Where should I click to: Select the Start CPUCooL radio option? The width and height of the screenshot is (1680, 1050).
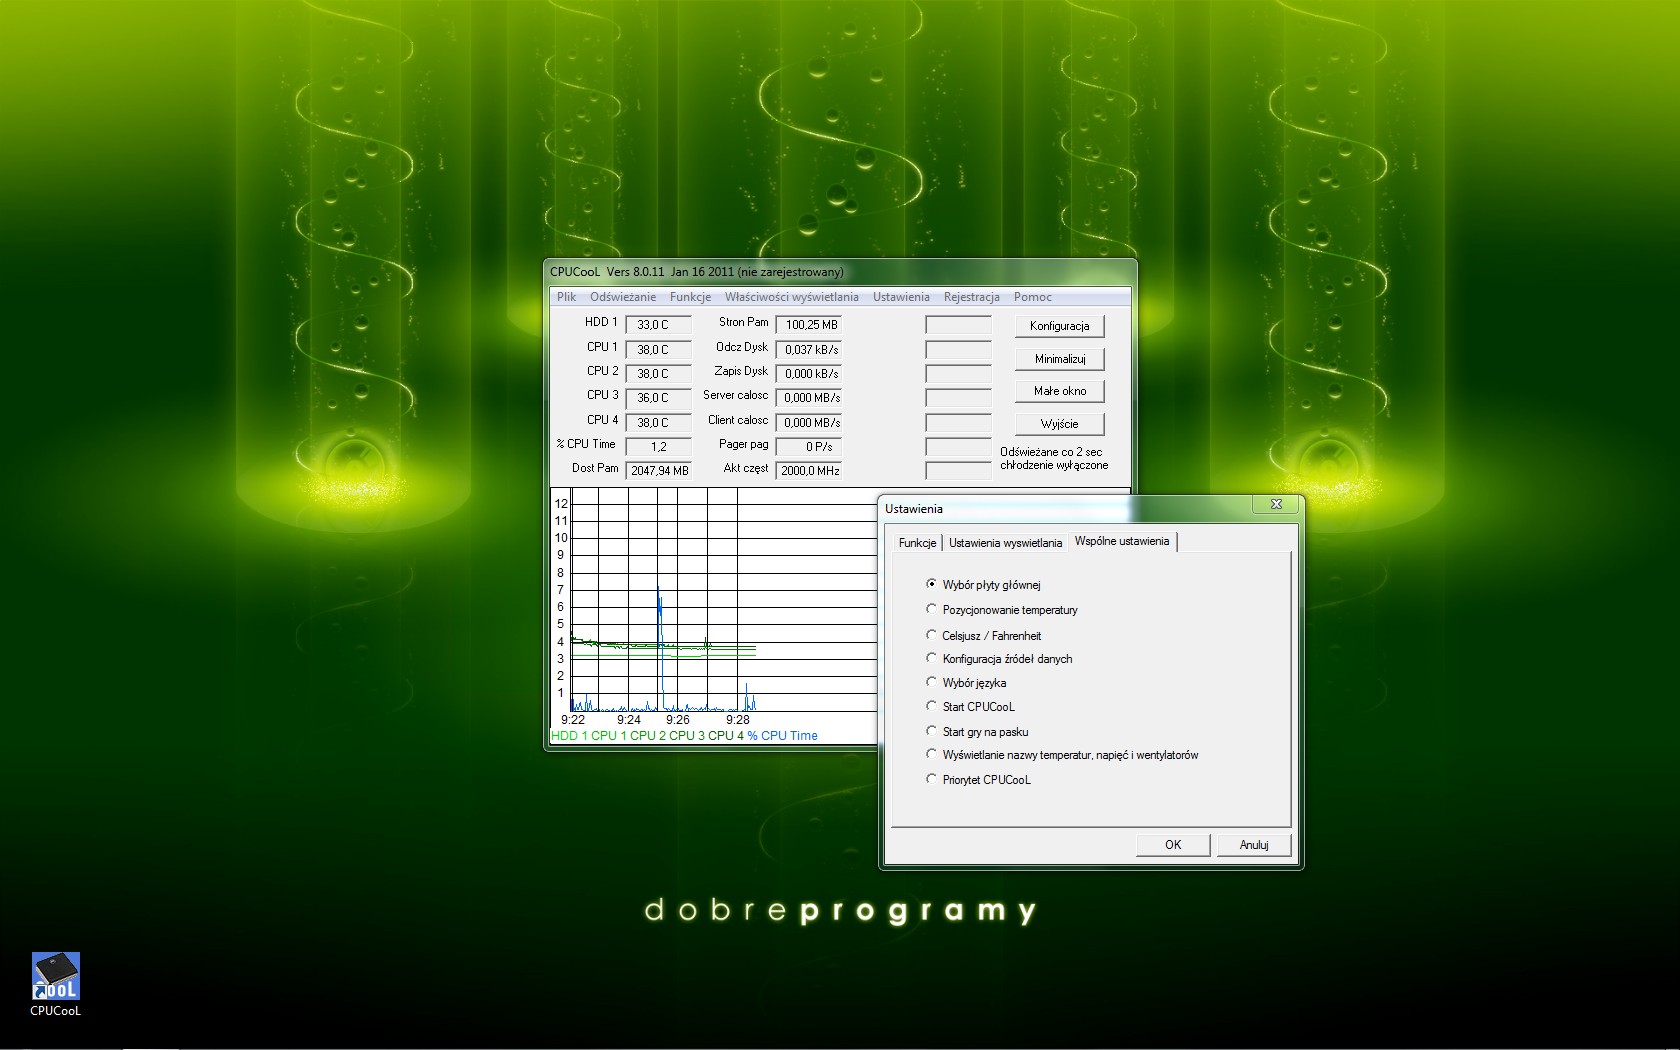(932, 706)
